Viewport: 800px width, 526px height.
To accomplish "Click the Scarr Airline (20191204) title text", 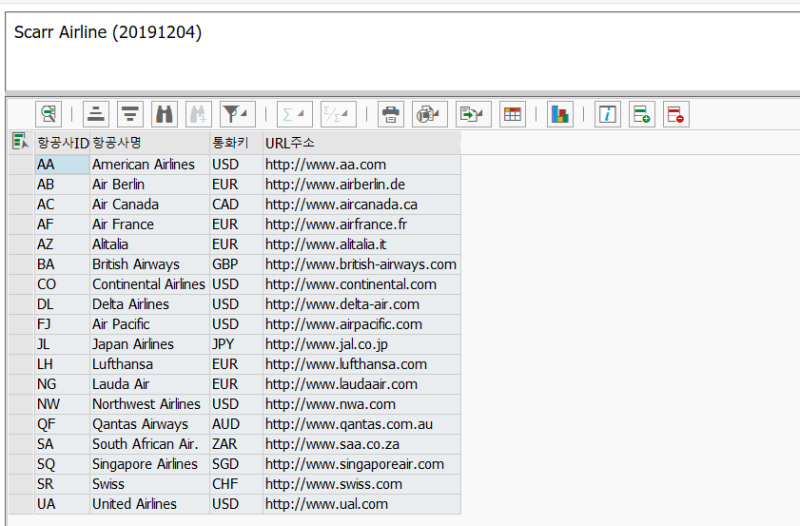I will pos(108,32).
